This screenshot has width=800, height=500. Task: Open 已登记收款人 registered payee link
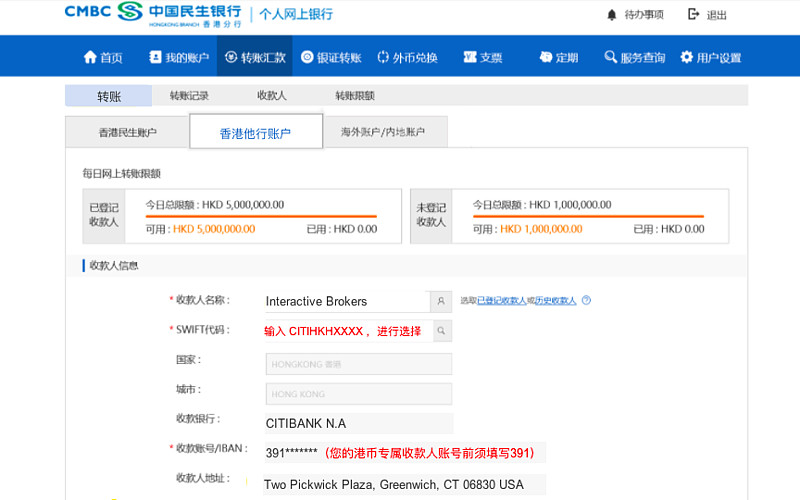(501, 301)
